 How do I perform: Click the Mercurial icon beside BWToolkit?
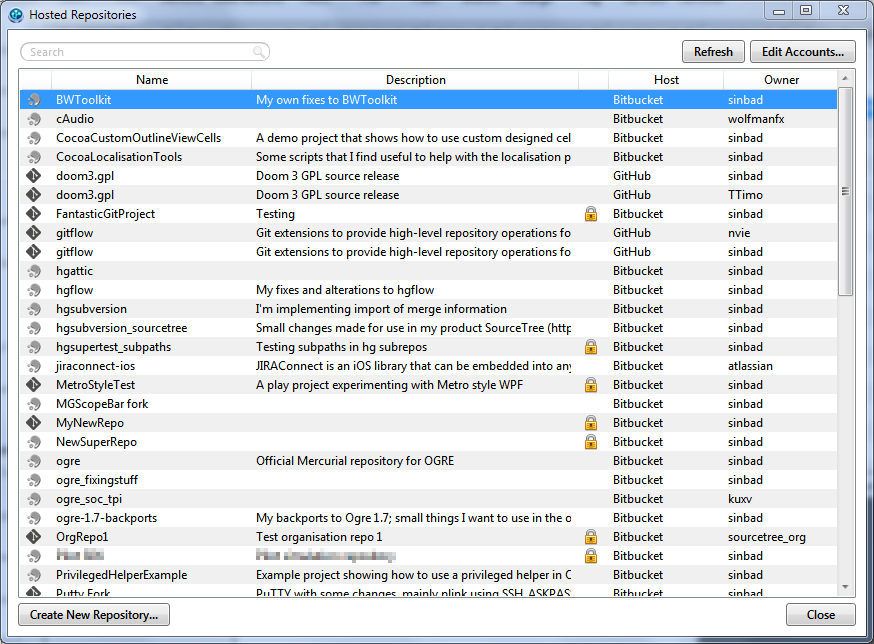coord(34,100)
